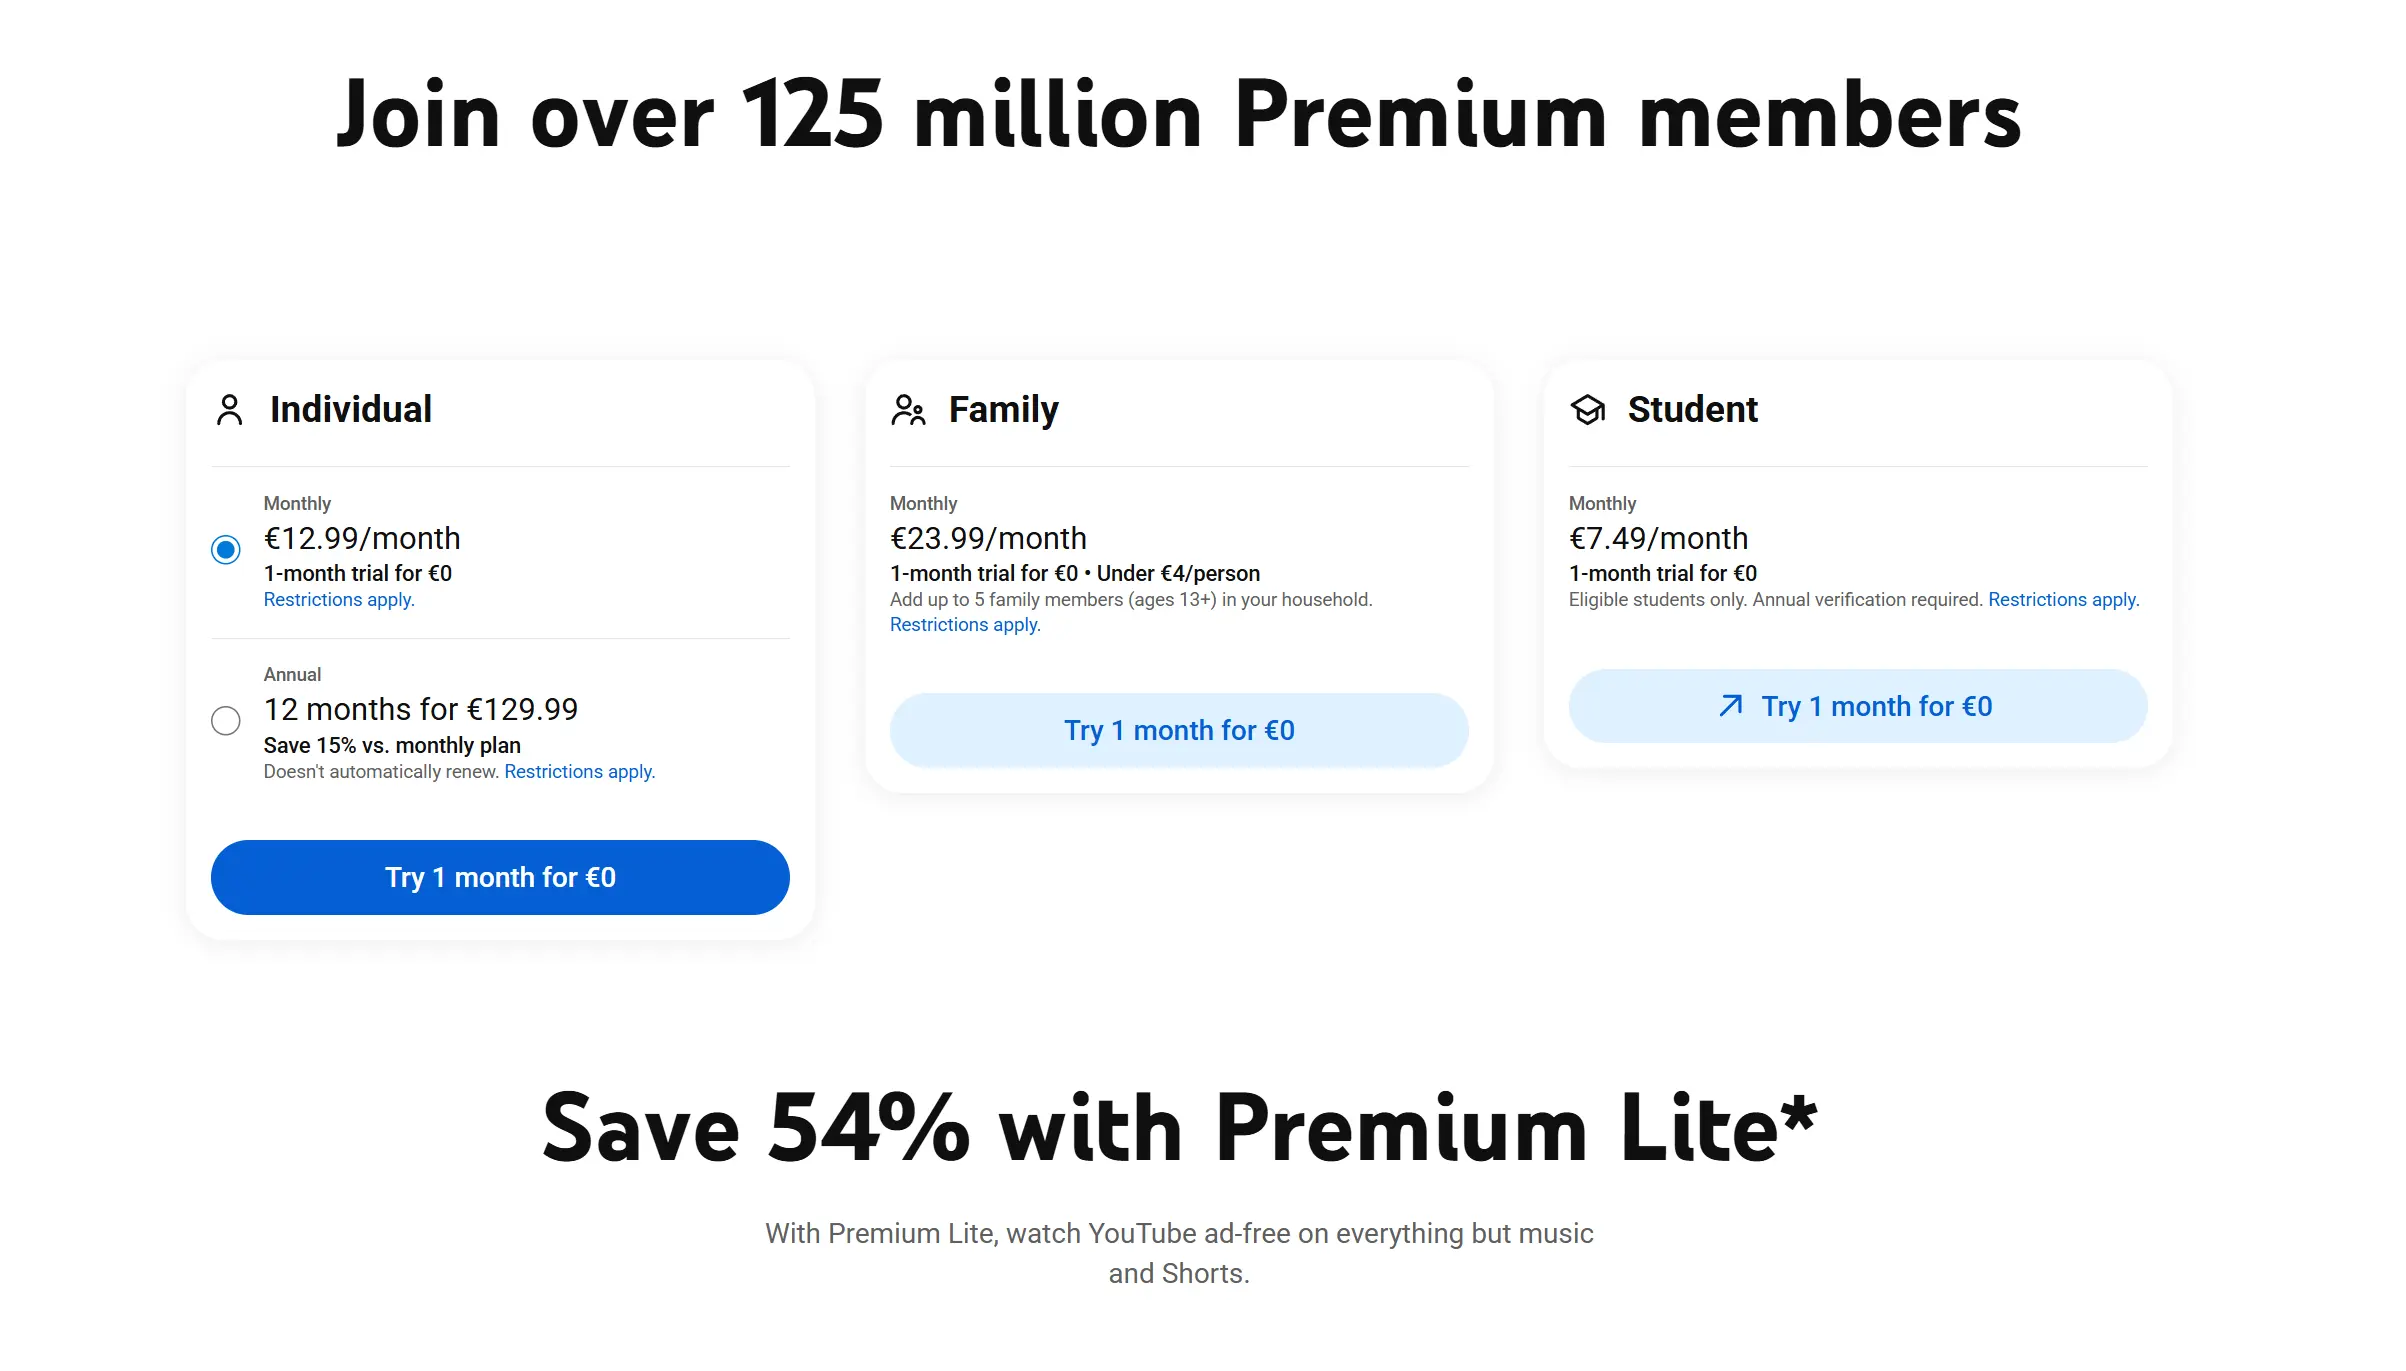Viewport: 2406px width, 1371px height.
Task: Start the Individual plan free trial
Action: coord(500,877)
